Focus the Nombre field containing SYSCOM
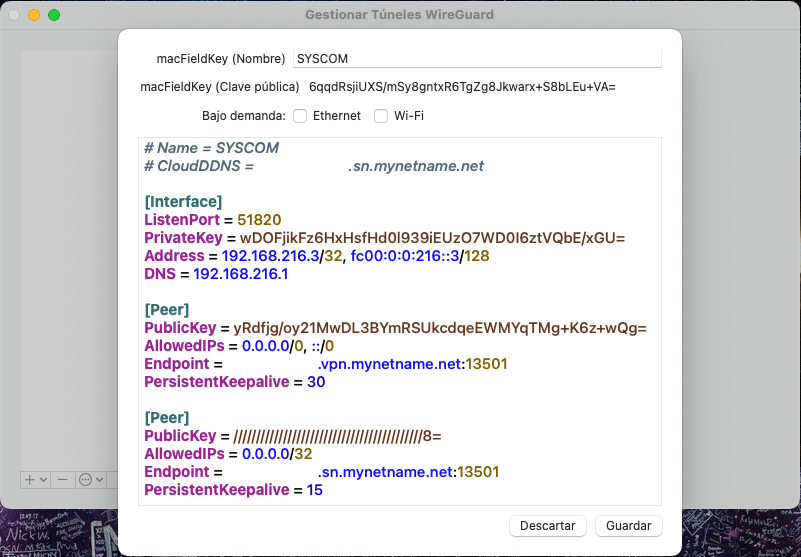Viewport: 801px width, 557px height. pyautogui.click(x=477, y=59)
